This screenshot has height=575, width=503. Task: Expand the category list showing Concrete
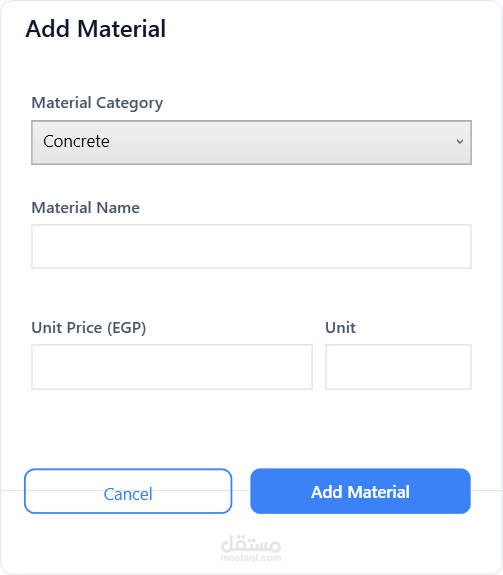coord(252,142)
